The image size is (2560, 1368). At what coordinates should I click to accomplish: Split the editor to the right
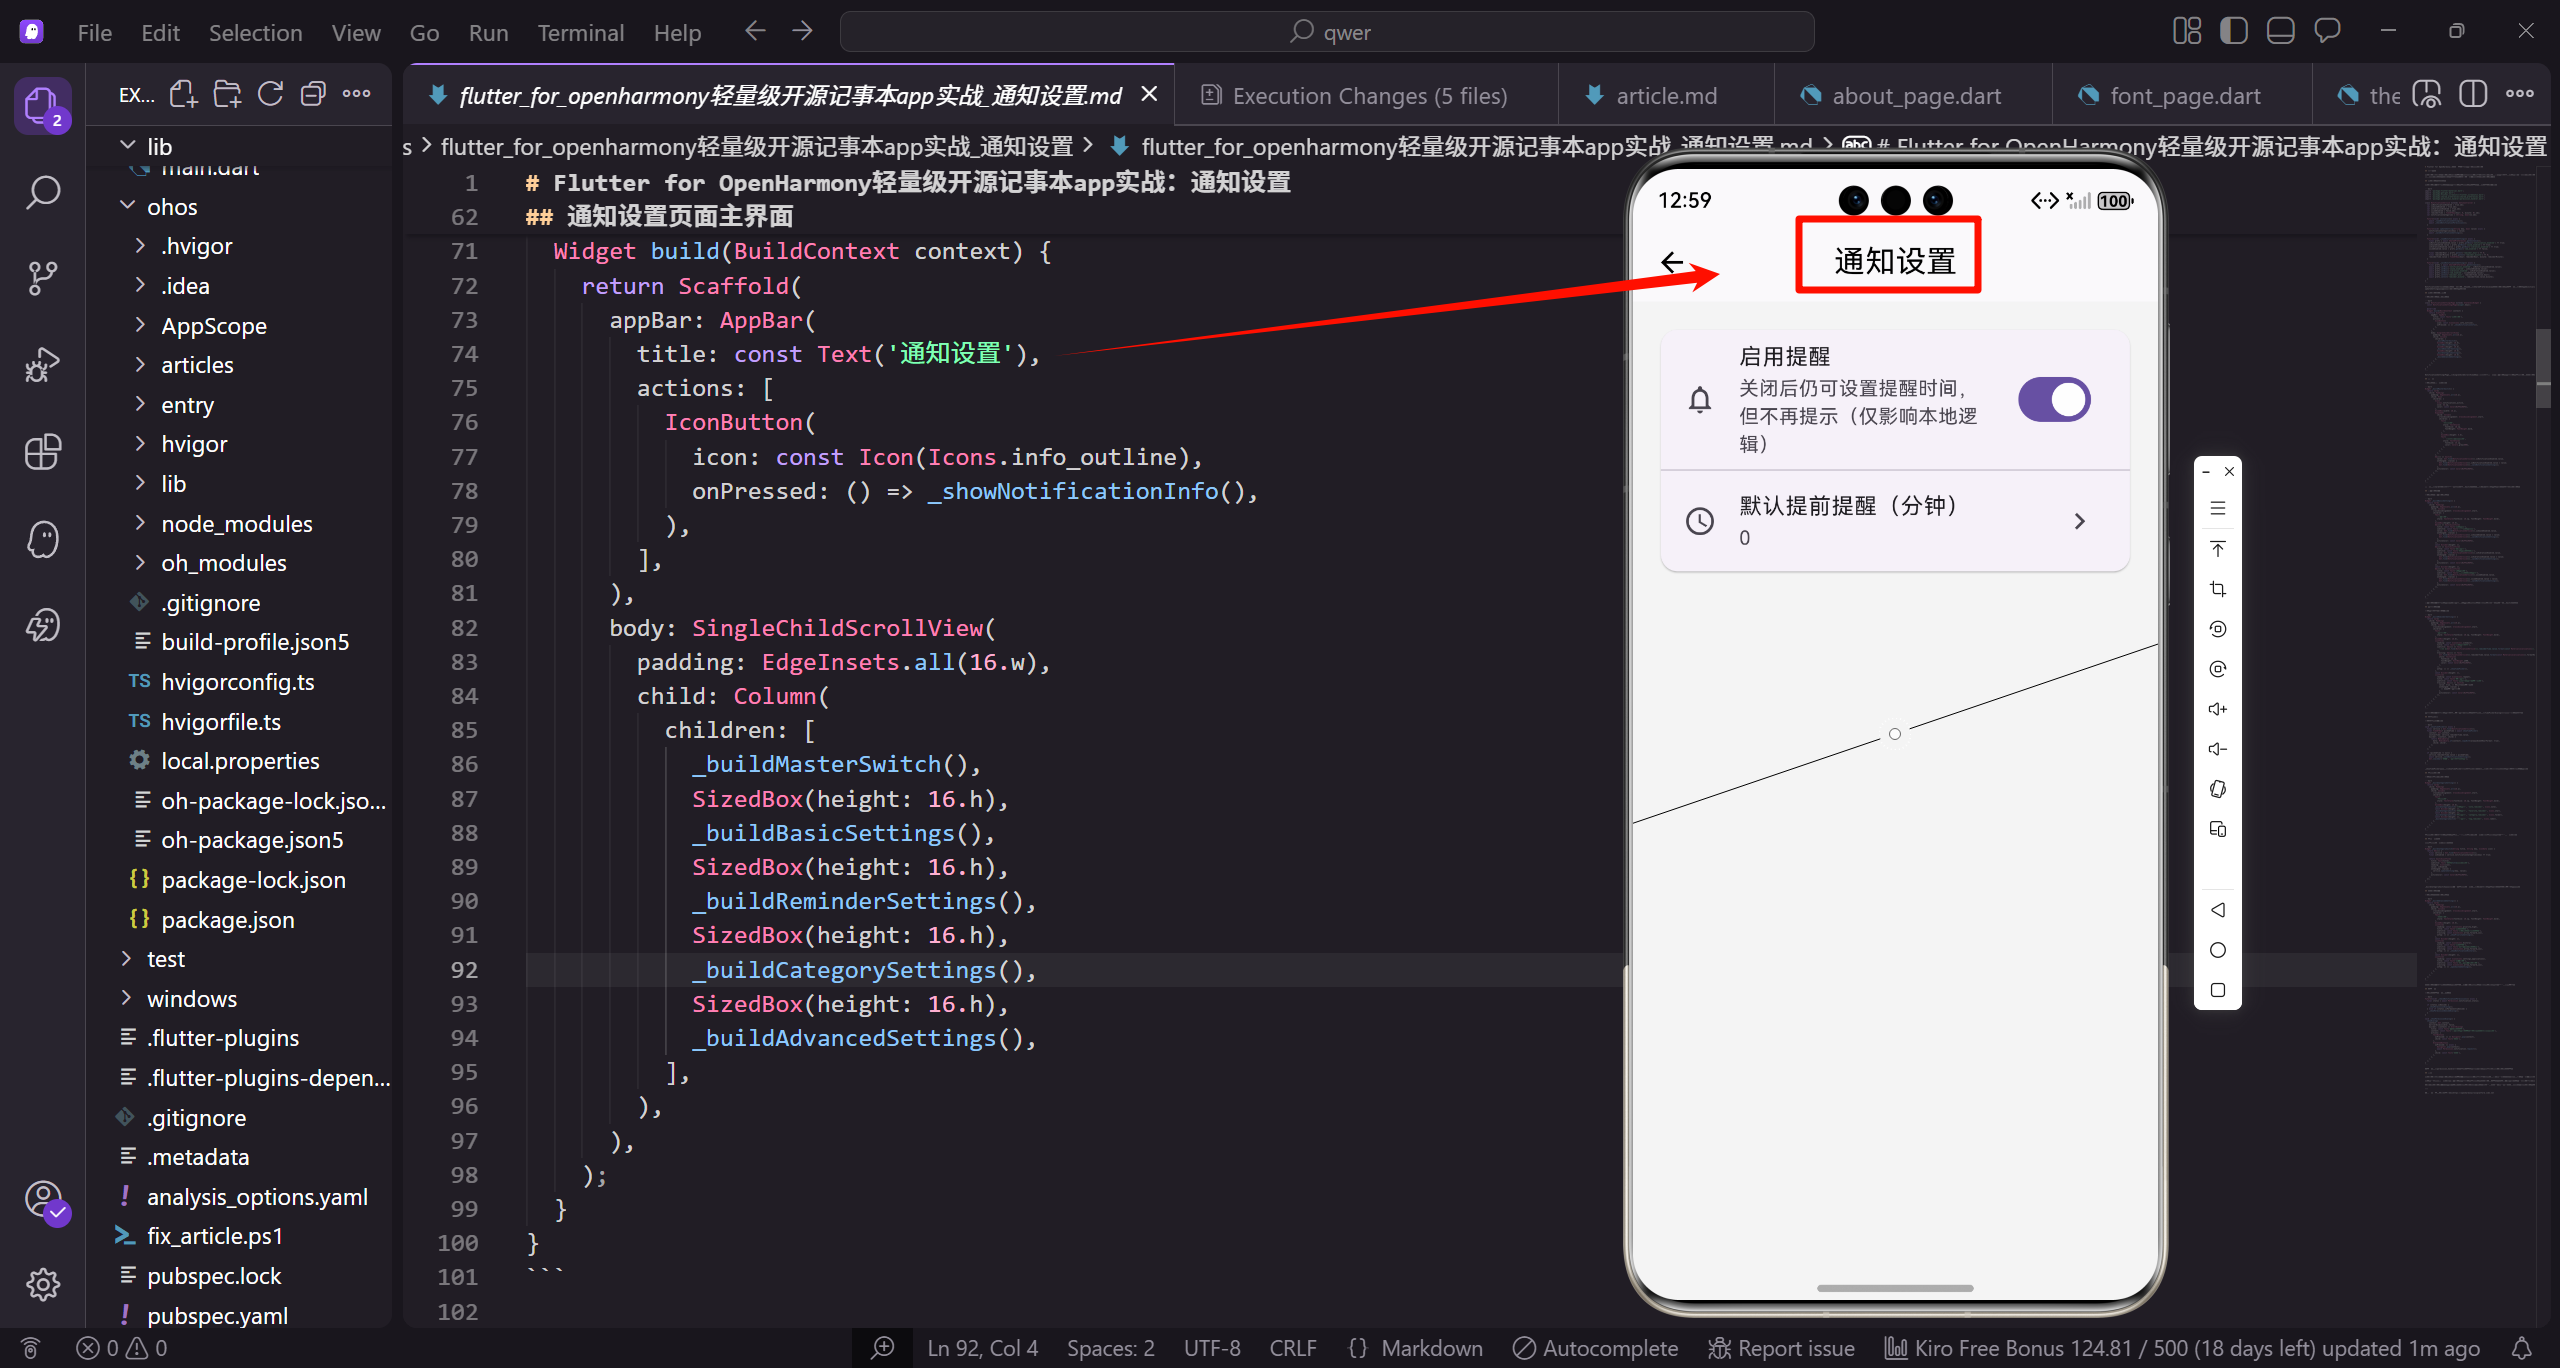coord(2473,95)
